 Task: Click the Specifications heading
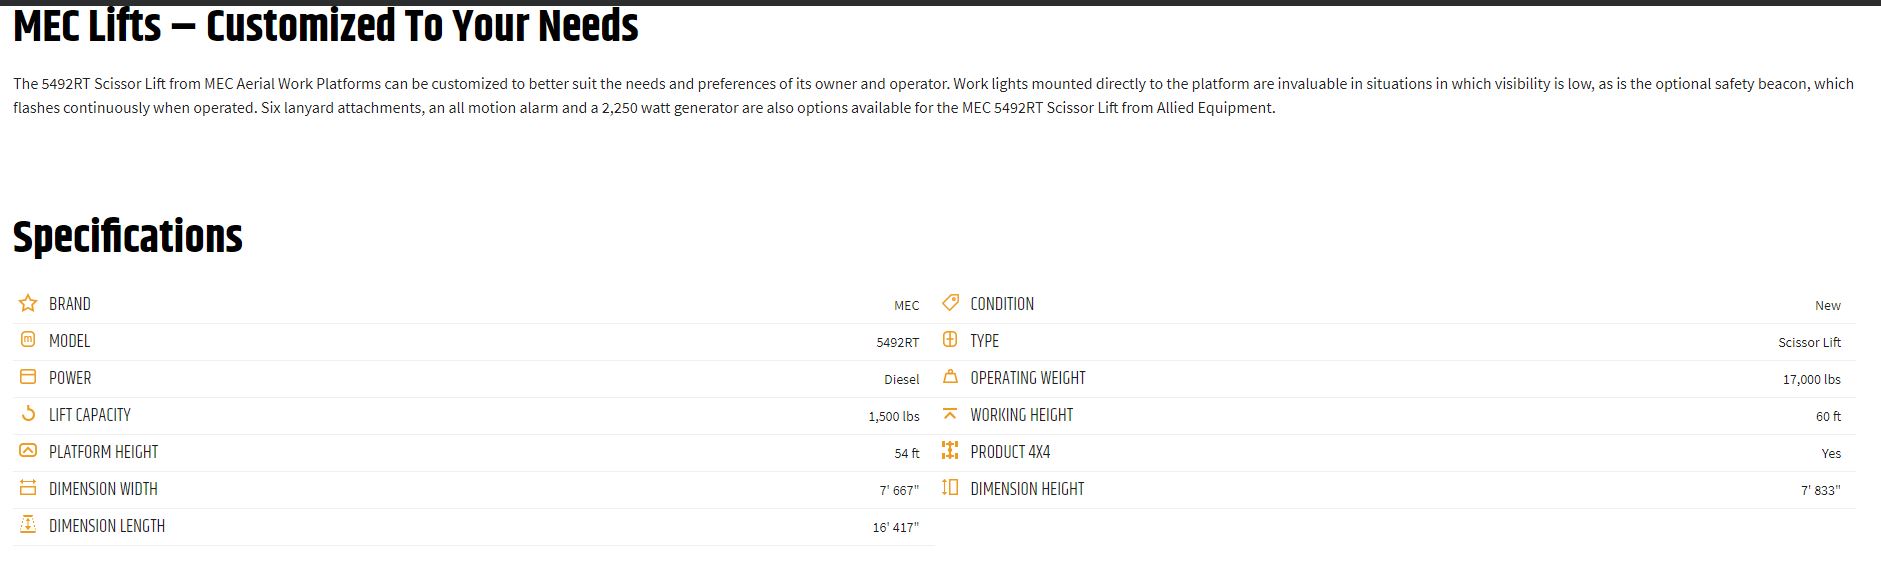[128, 237]
